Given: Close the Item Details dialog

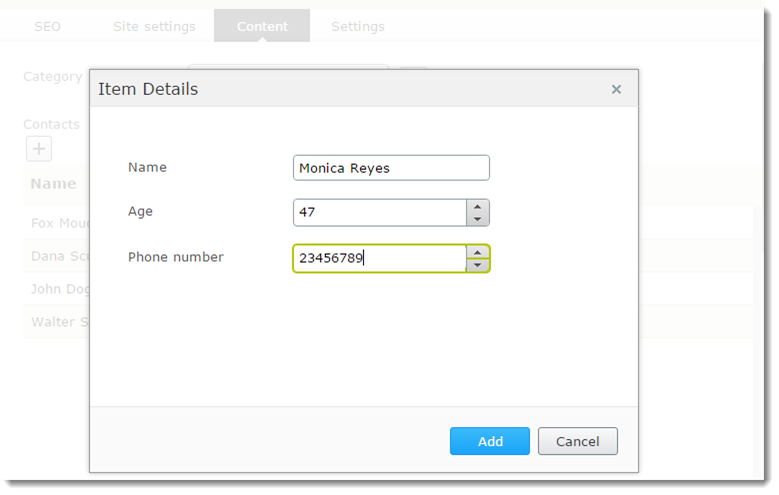Looking at the screenshot, I should click(x=616, y=90).
